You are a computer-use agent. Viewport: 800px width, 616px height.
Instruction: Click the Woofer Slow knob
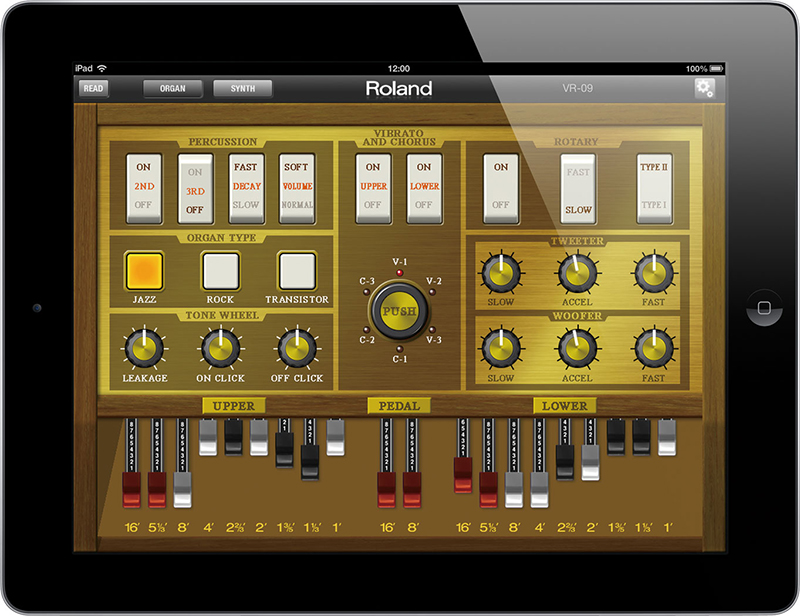pyautogui.click(x=500, y=347)
